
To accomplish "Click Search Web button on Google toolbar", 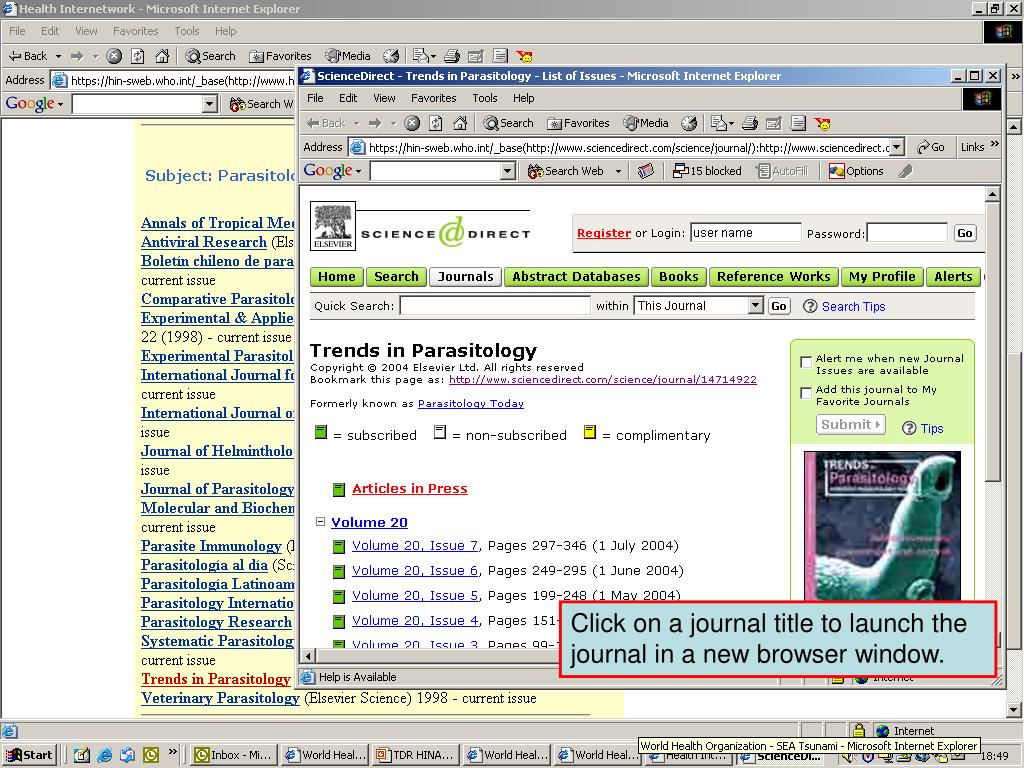I will pos(566,171).
